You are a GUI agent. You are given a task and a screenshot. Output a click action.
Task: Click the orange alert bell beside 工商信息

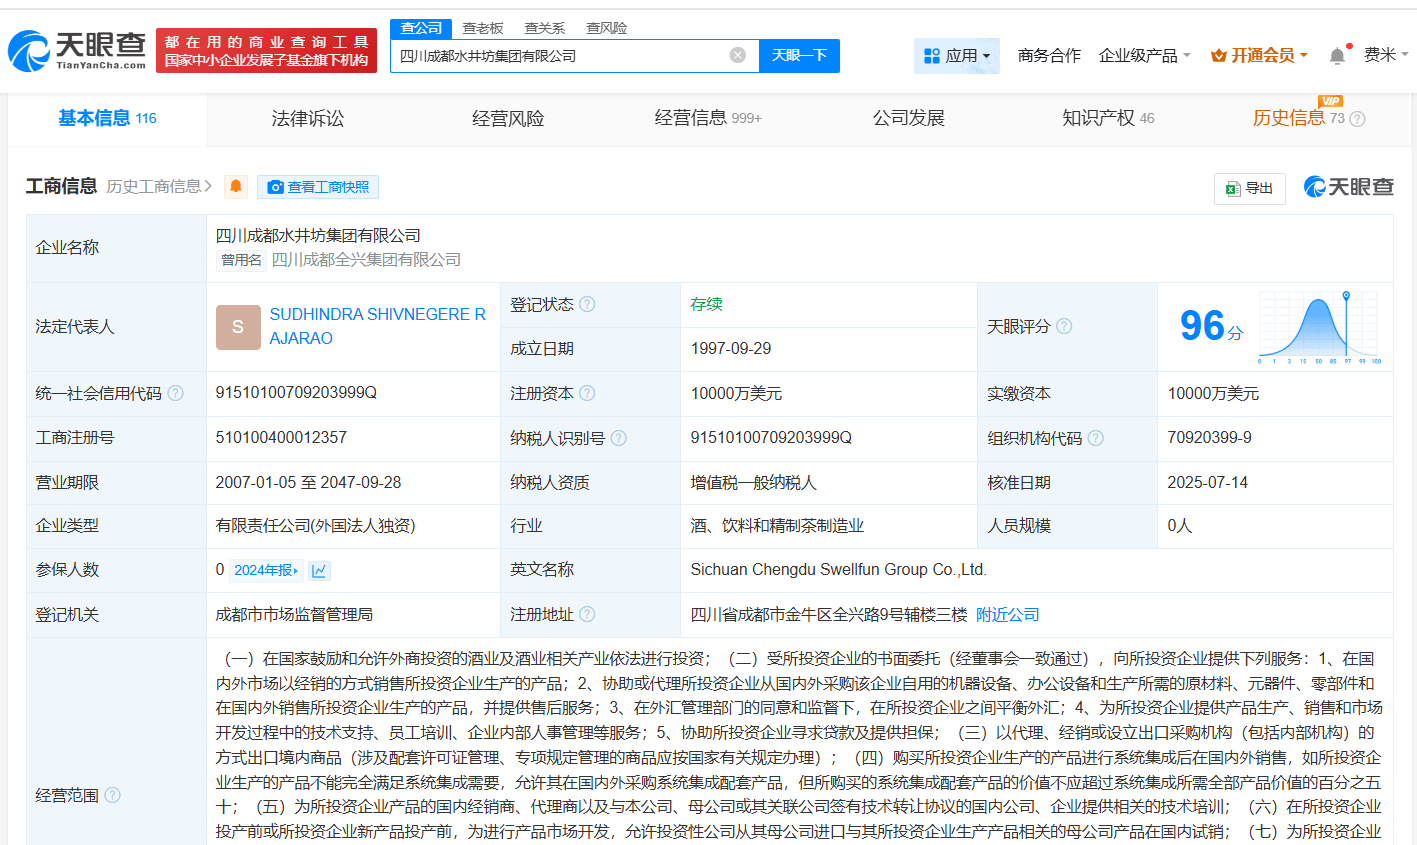tap(236, 186)
